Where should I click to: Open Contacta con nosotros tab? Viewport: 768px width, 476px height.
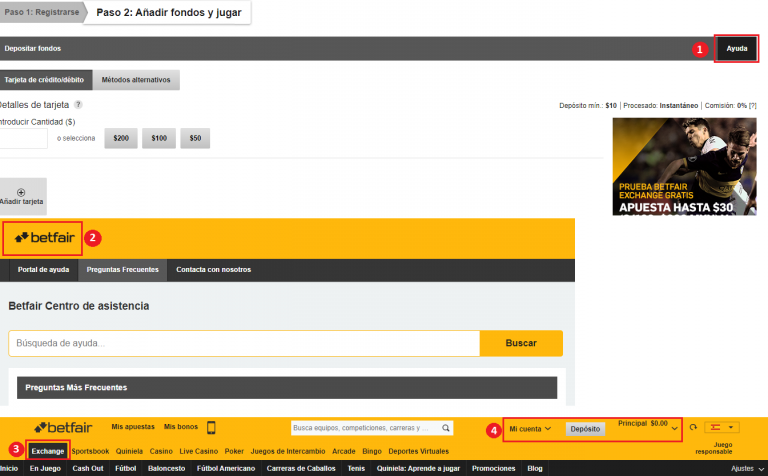tap(214, 270)
